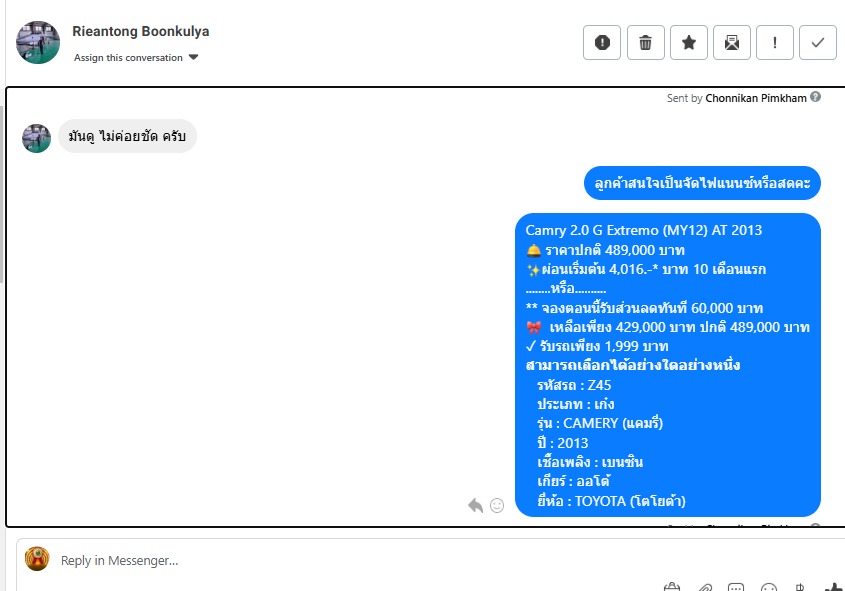Viewport: 845px width, 591px height.
Task: Attach a file using the paperclip icon
Action: pos(704,587)
